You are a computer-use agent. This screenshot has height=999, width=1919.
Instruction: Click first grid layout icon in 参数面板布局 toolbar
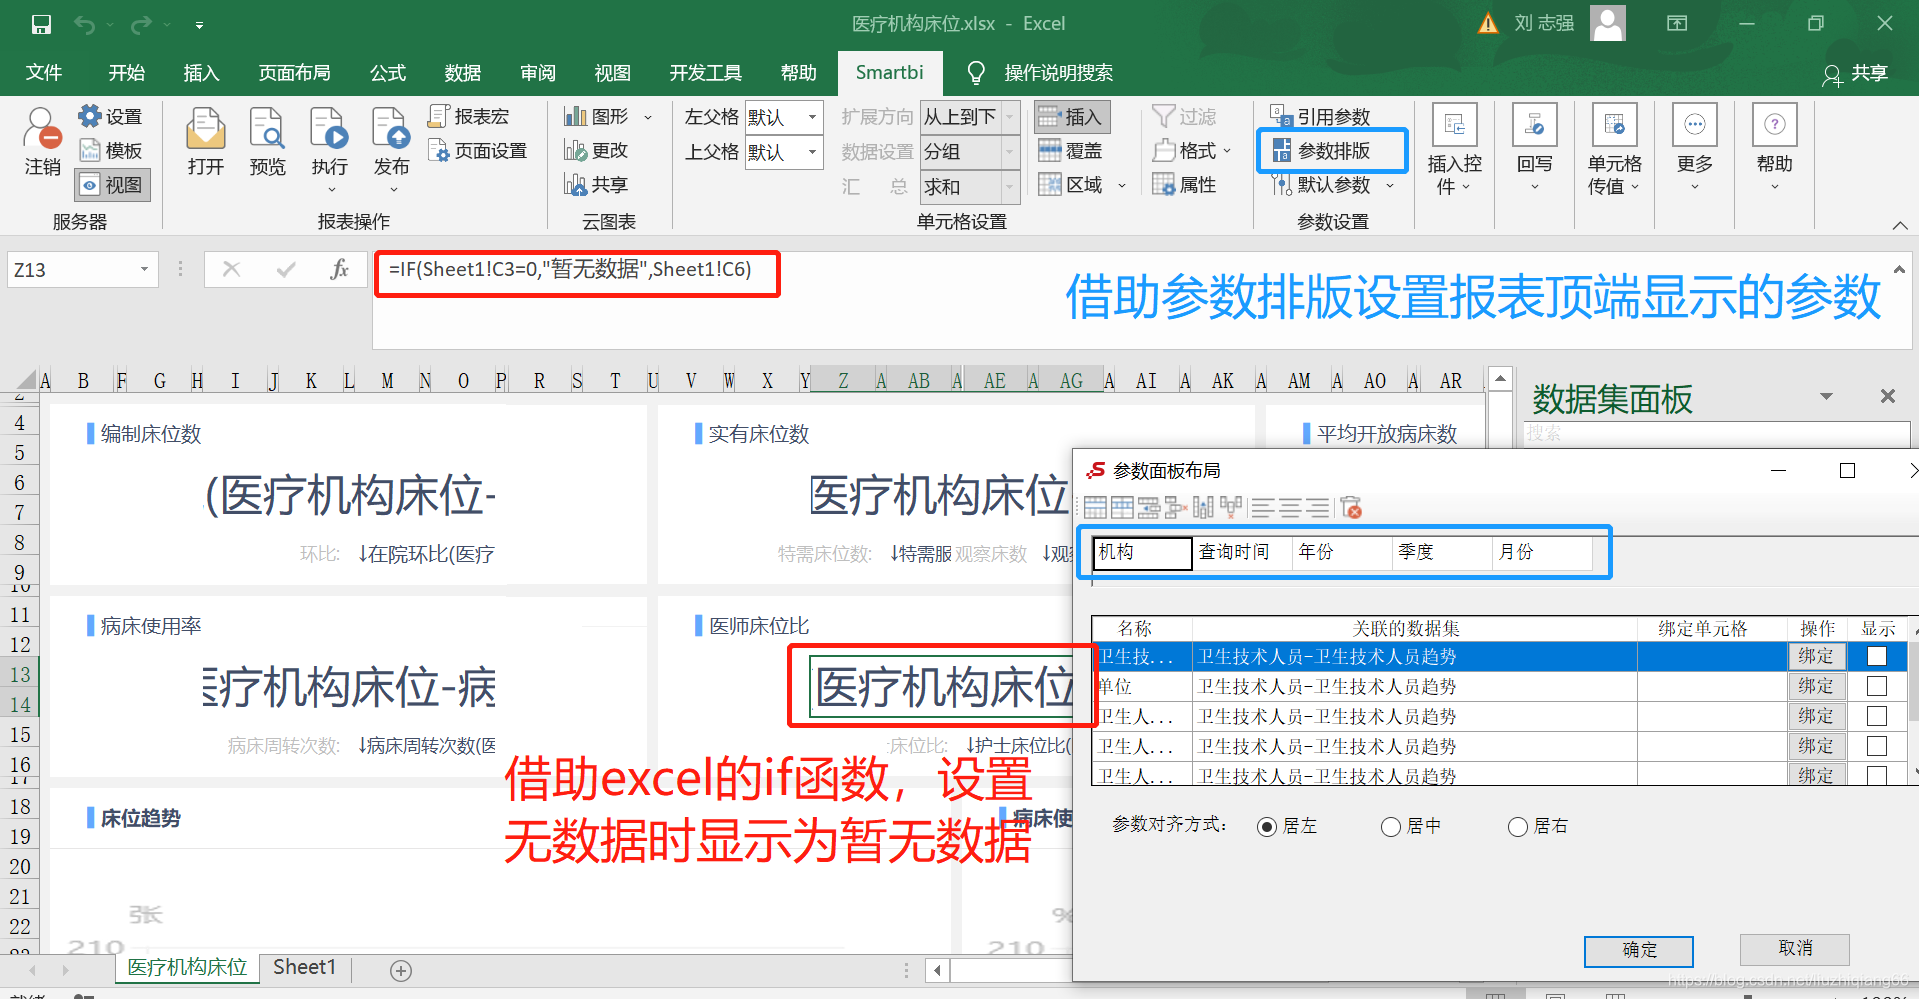pyautogui.click(x=1095, y=508)
